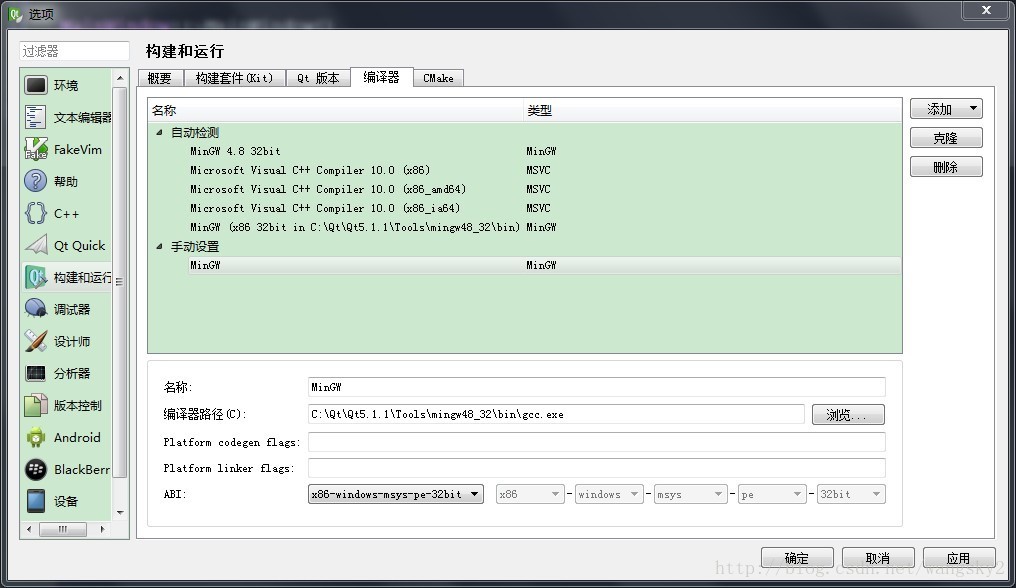1016x588 pixels.
Task: Select the FakeVim settings icon
Action: click(36, 149)
